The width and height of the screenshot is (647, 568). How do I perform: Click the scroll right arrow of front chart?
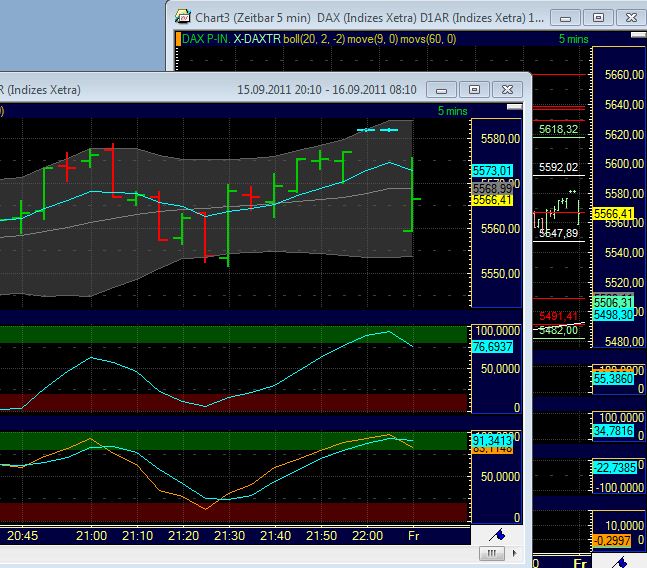coord(515,553)
